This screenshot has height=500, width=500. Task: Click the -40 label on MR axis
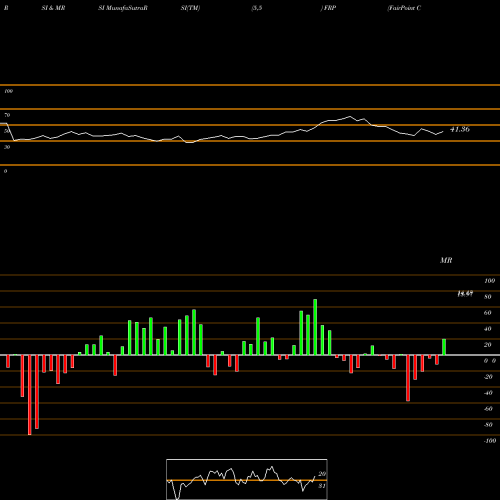coord(488,393)
